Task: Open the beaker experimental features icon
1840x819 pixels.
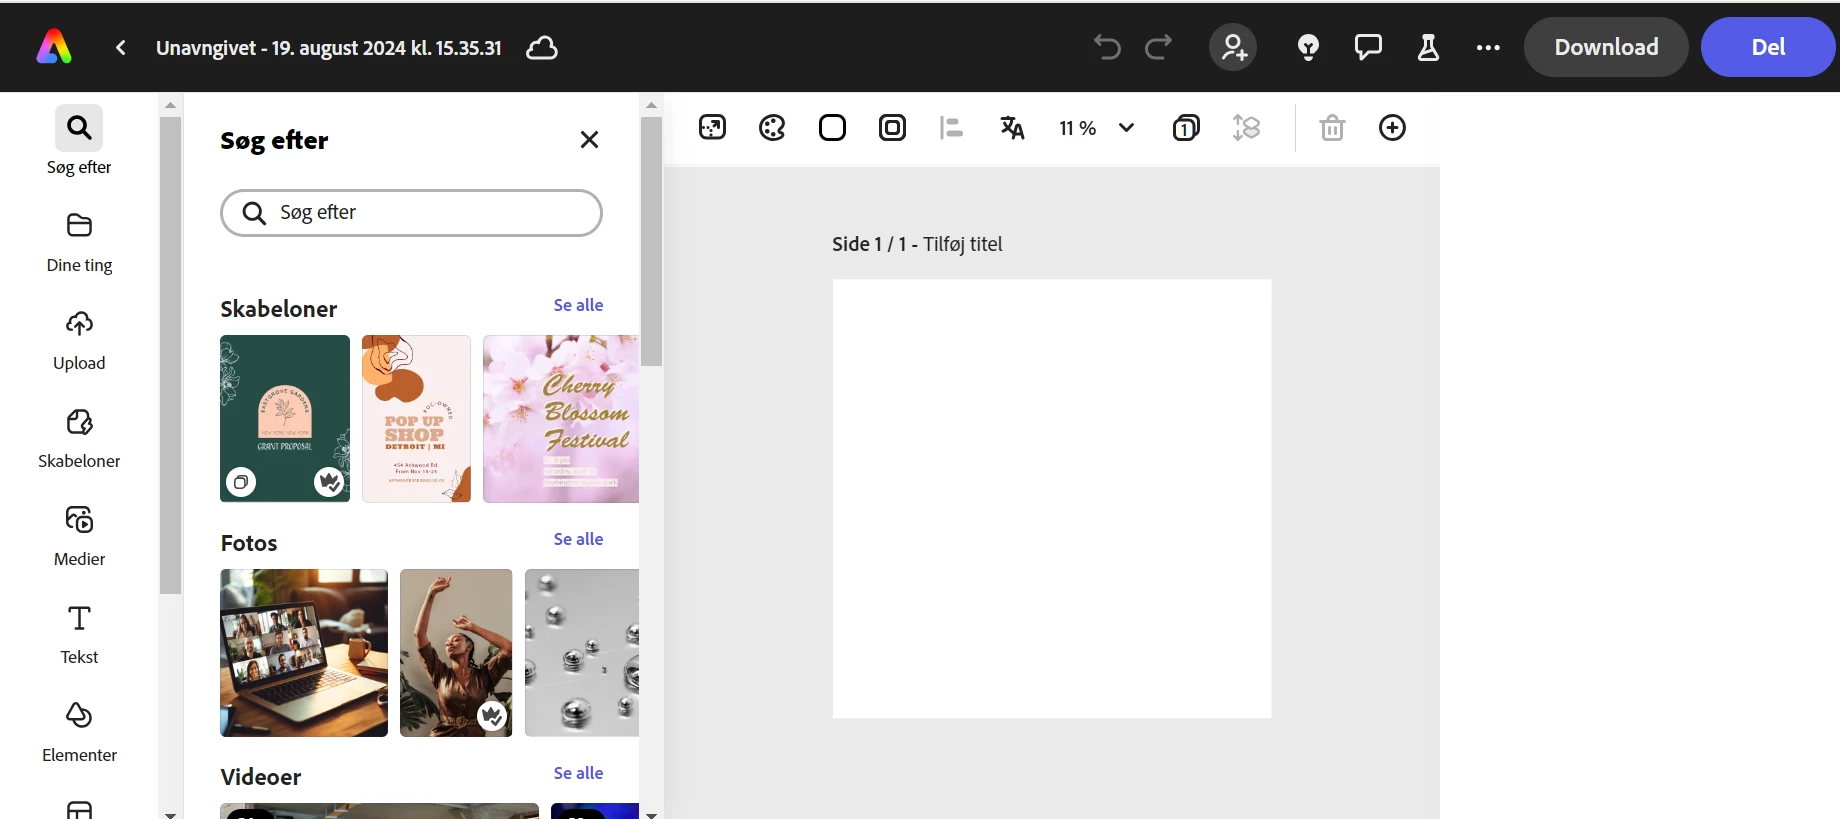Action: (1428, 47)
